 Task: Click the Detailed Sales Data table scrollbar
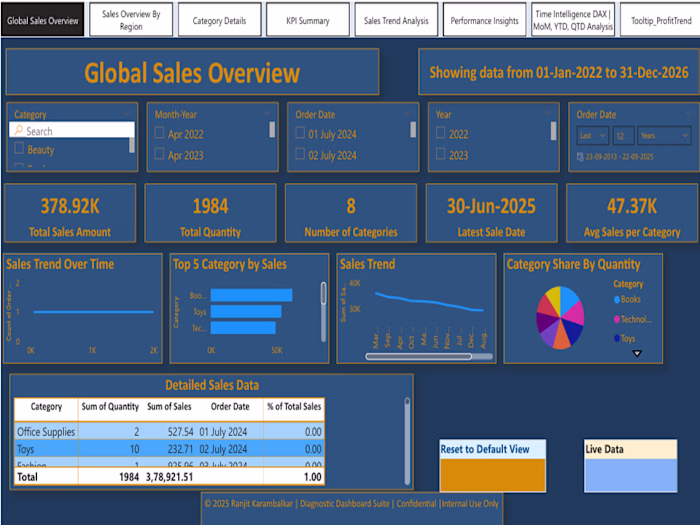pyautogui.click(x=407, y=441)
